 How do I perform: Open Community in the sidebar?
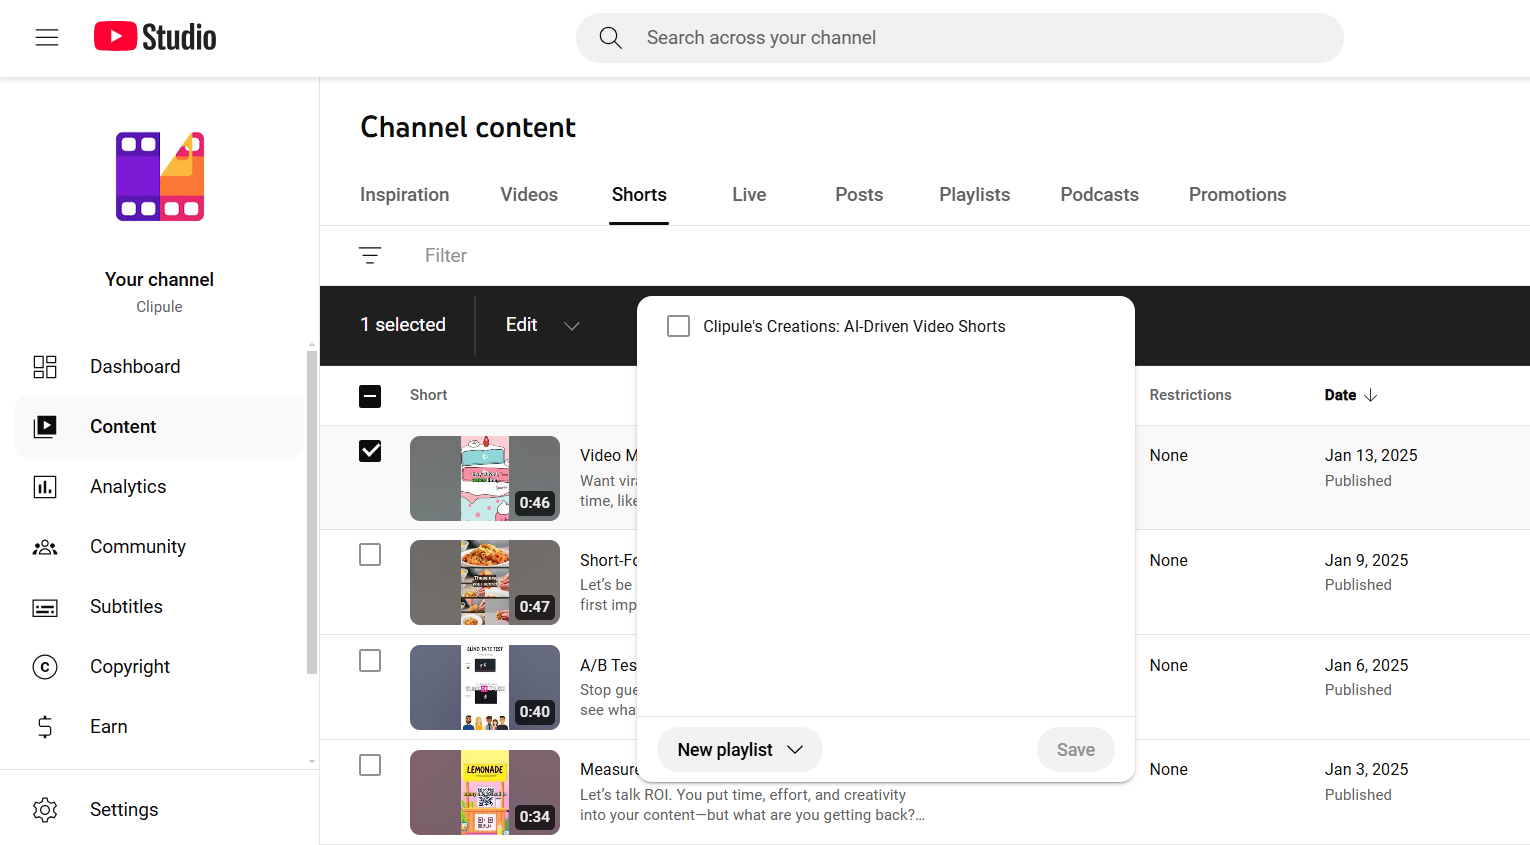(160, 547)
